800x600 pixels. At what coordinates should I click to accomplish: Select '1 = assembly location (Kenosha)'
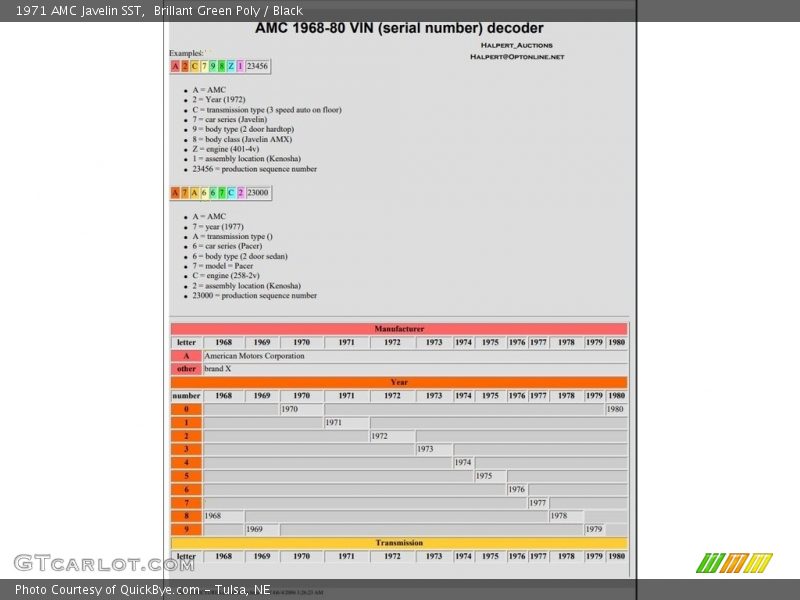tap(246, 159)
